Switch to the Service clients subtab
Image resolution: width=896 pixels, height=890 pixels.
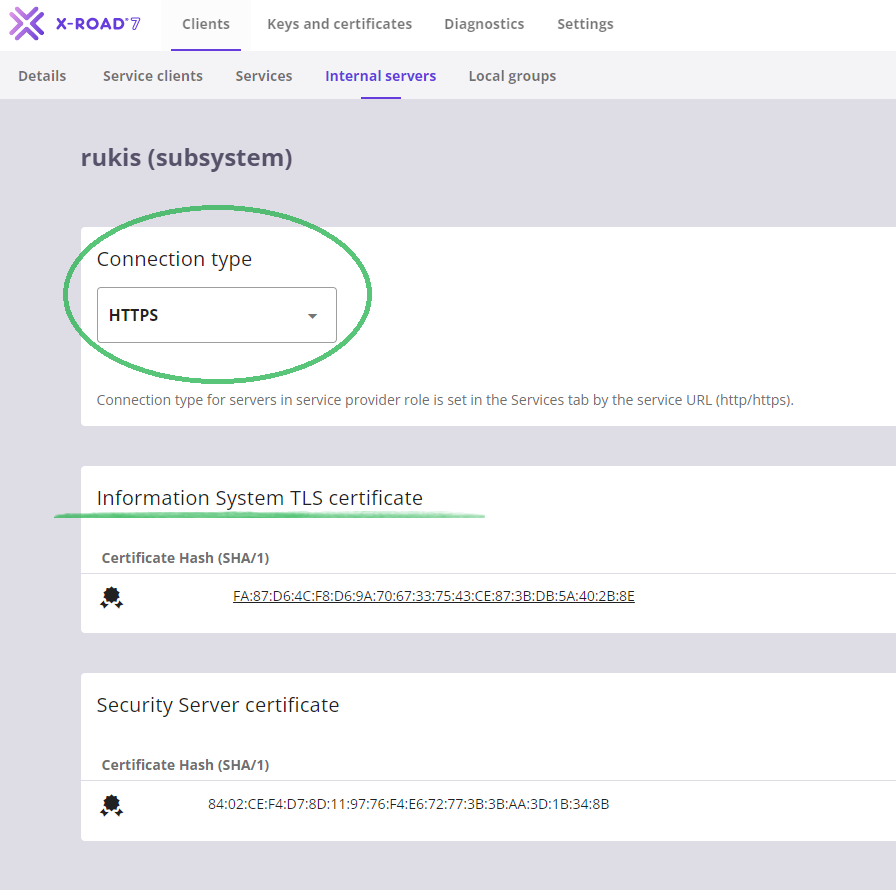pos(153,76)
